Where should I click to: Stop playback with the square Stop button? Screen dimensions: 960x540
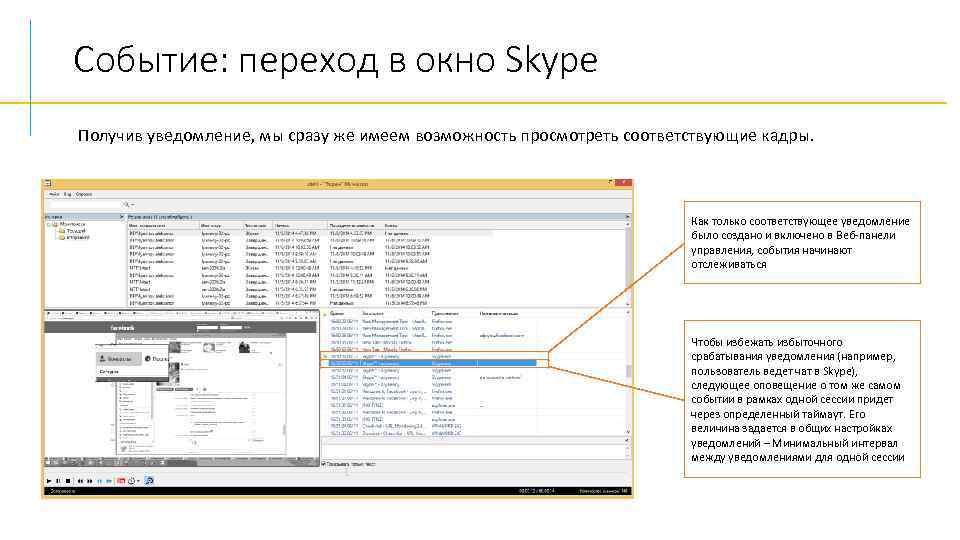click(68, 481)
